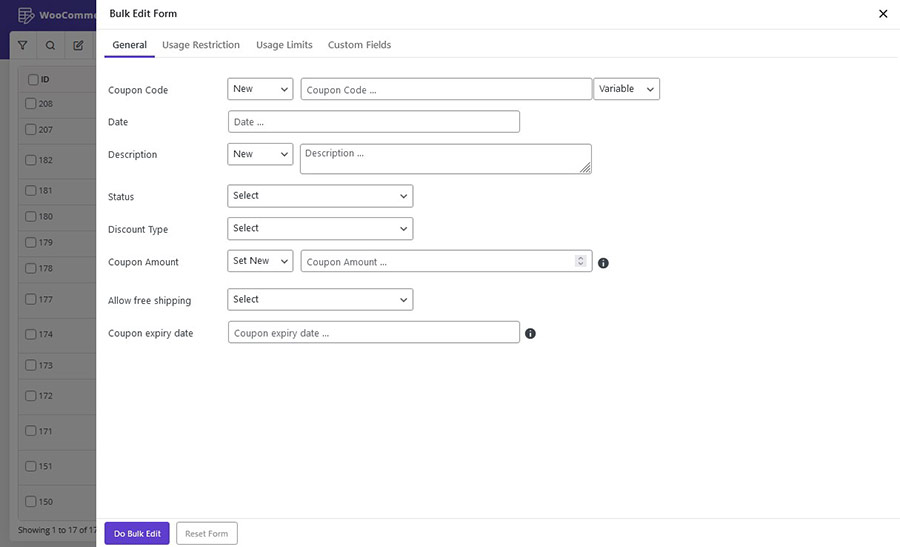The width and height of the screenshot is (900, 547).
Task: Click the WooCommerce logo icon
Action: pos(26,15)
